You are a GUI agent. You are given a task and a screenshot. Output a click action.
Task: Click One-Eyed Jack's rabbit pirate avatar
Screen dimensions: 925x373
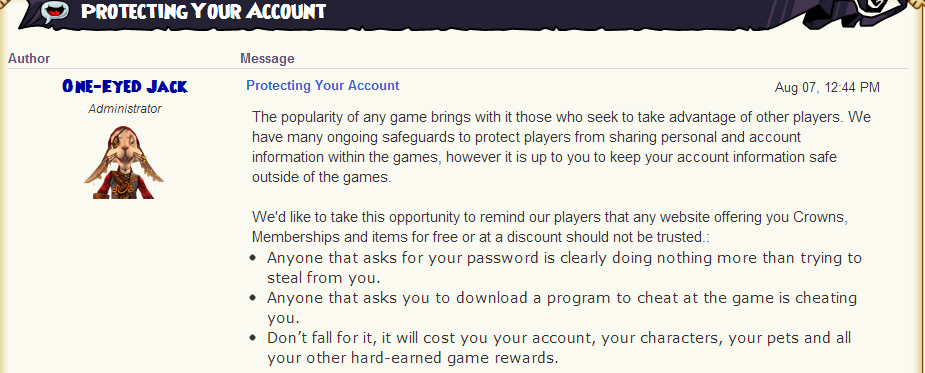124,162
